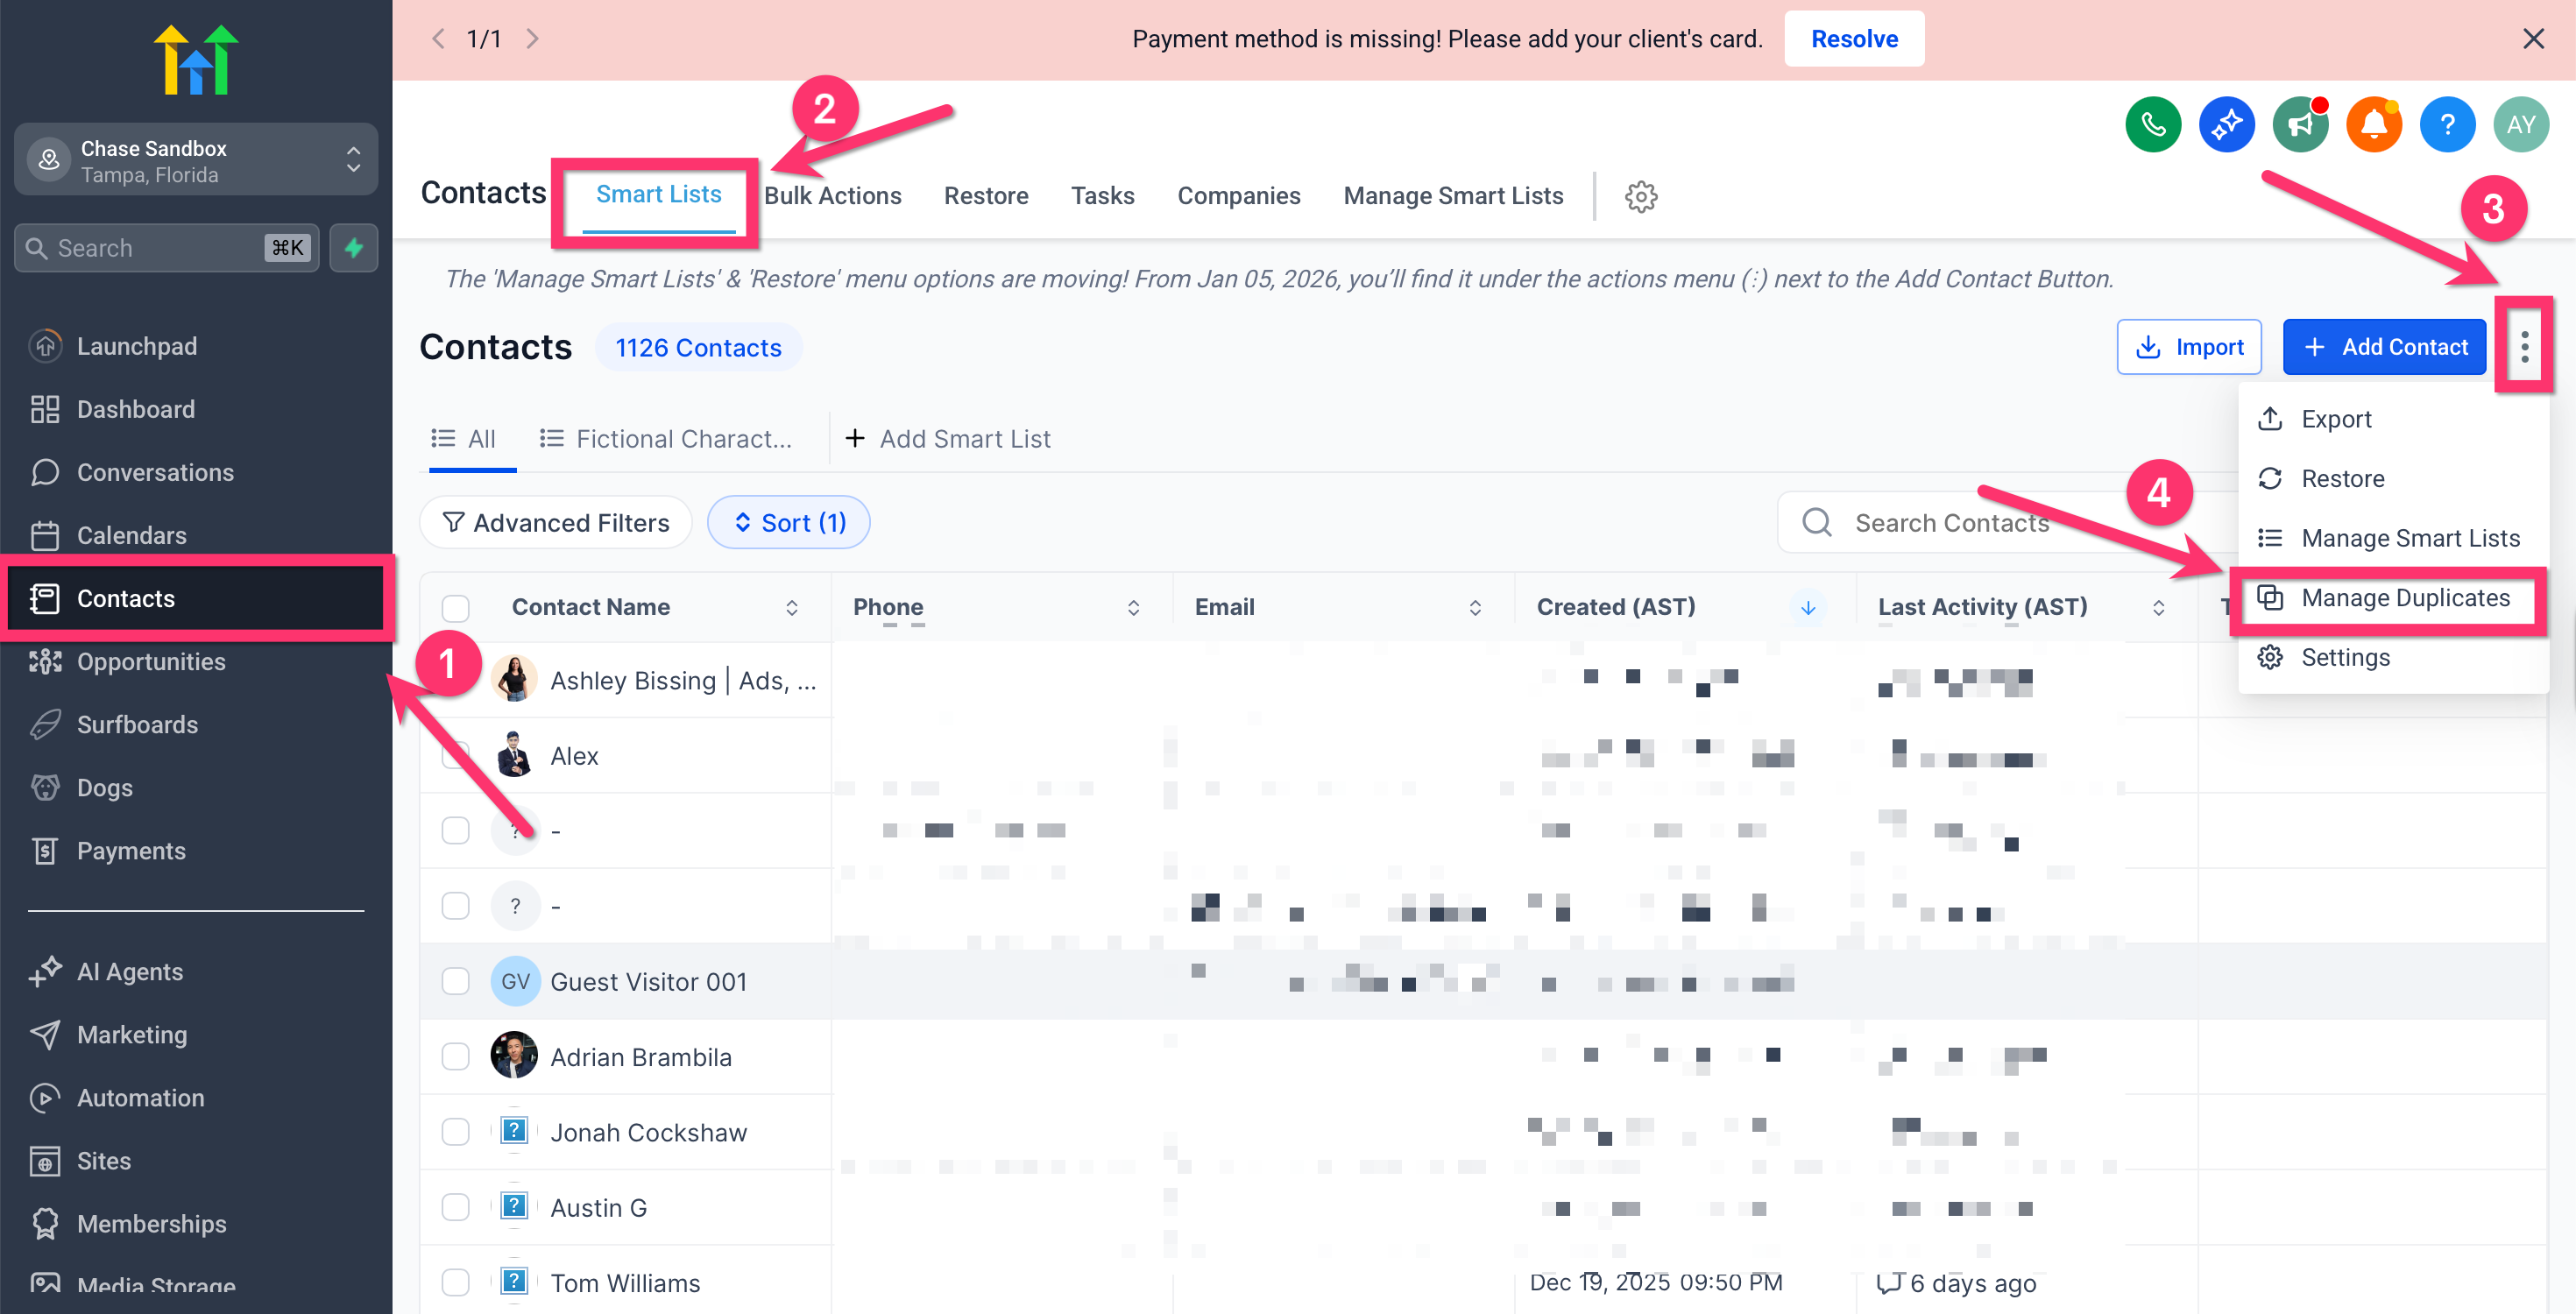This screenshot has height=1314, width=2576.
Task: Open the Sort (1) dropdown
Action: [x=788, y=522]
